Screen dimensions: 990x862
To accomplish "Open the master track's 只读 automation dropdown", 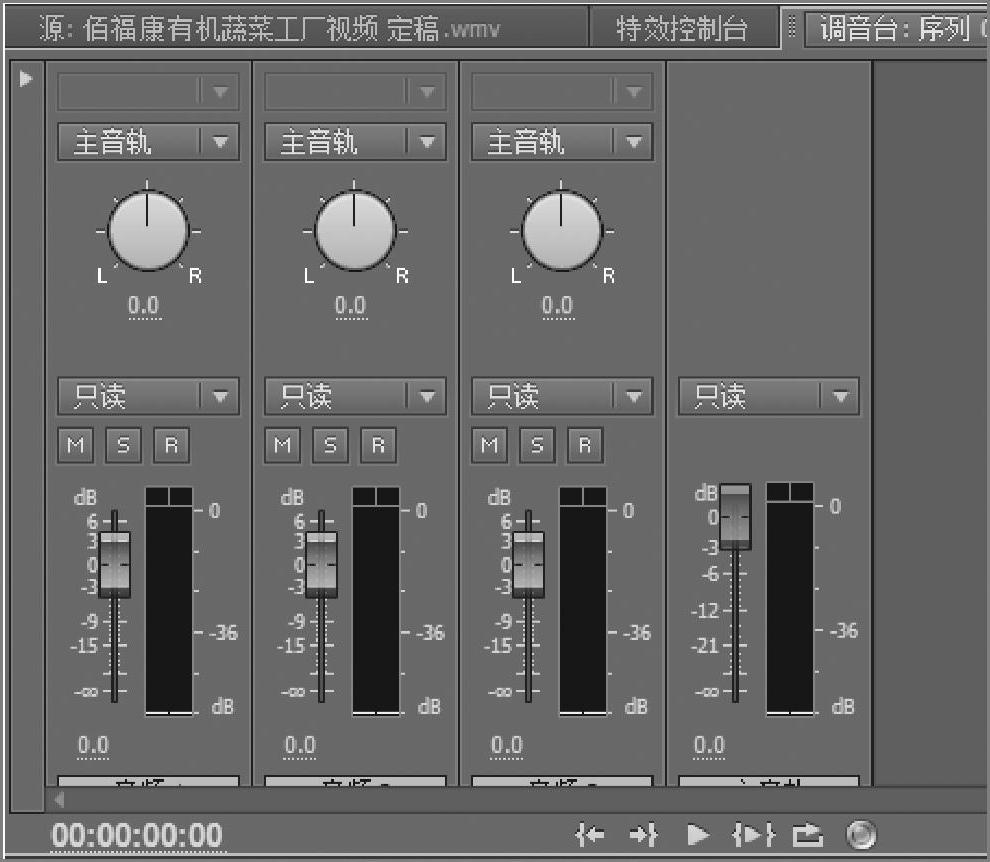I will point(769,397).
